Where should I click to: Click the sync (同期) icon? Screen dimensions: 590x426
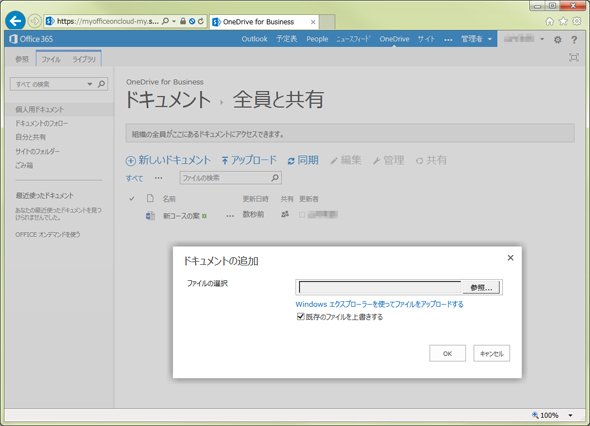pyautogui.click(x=291, y=161)
